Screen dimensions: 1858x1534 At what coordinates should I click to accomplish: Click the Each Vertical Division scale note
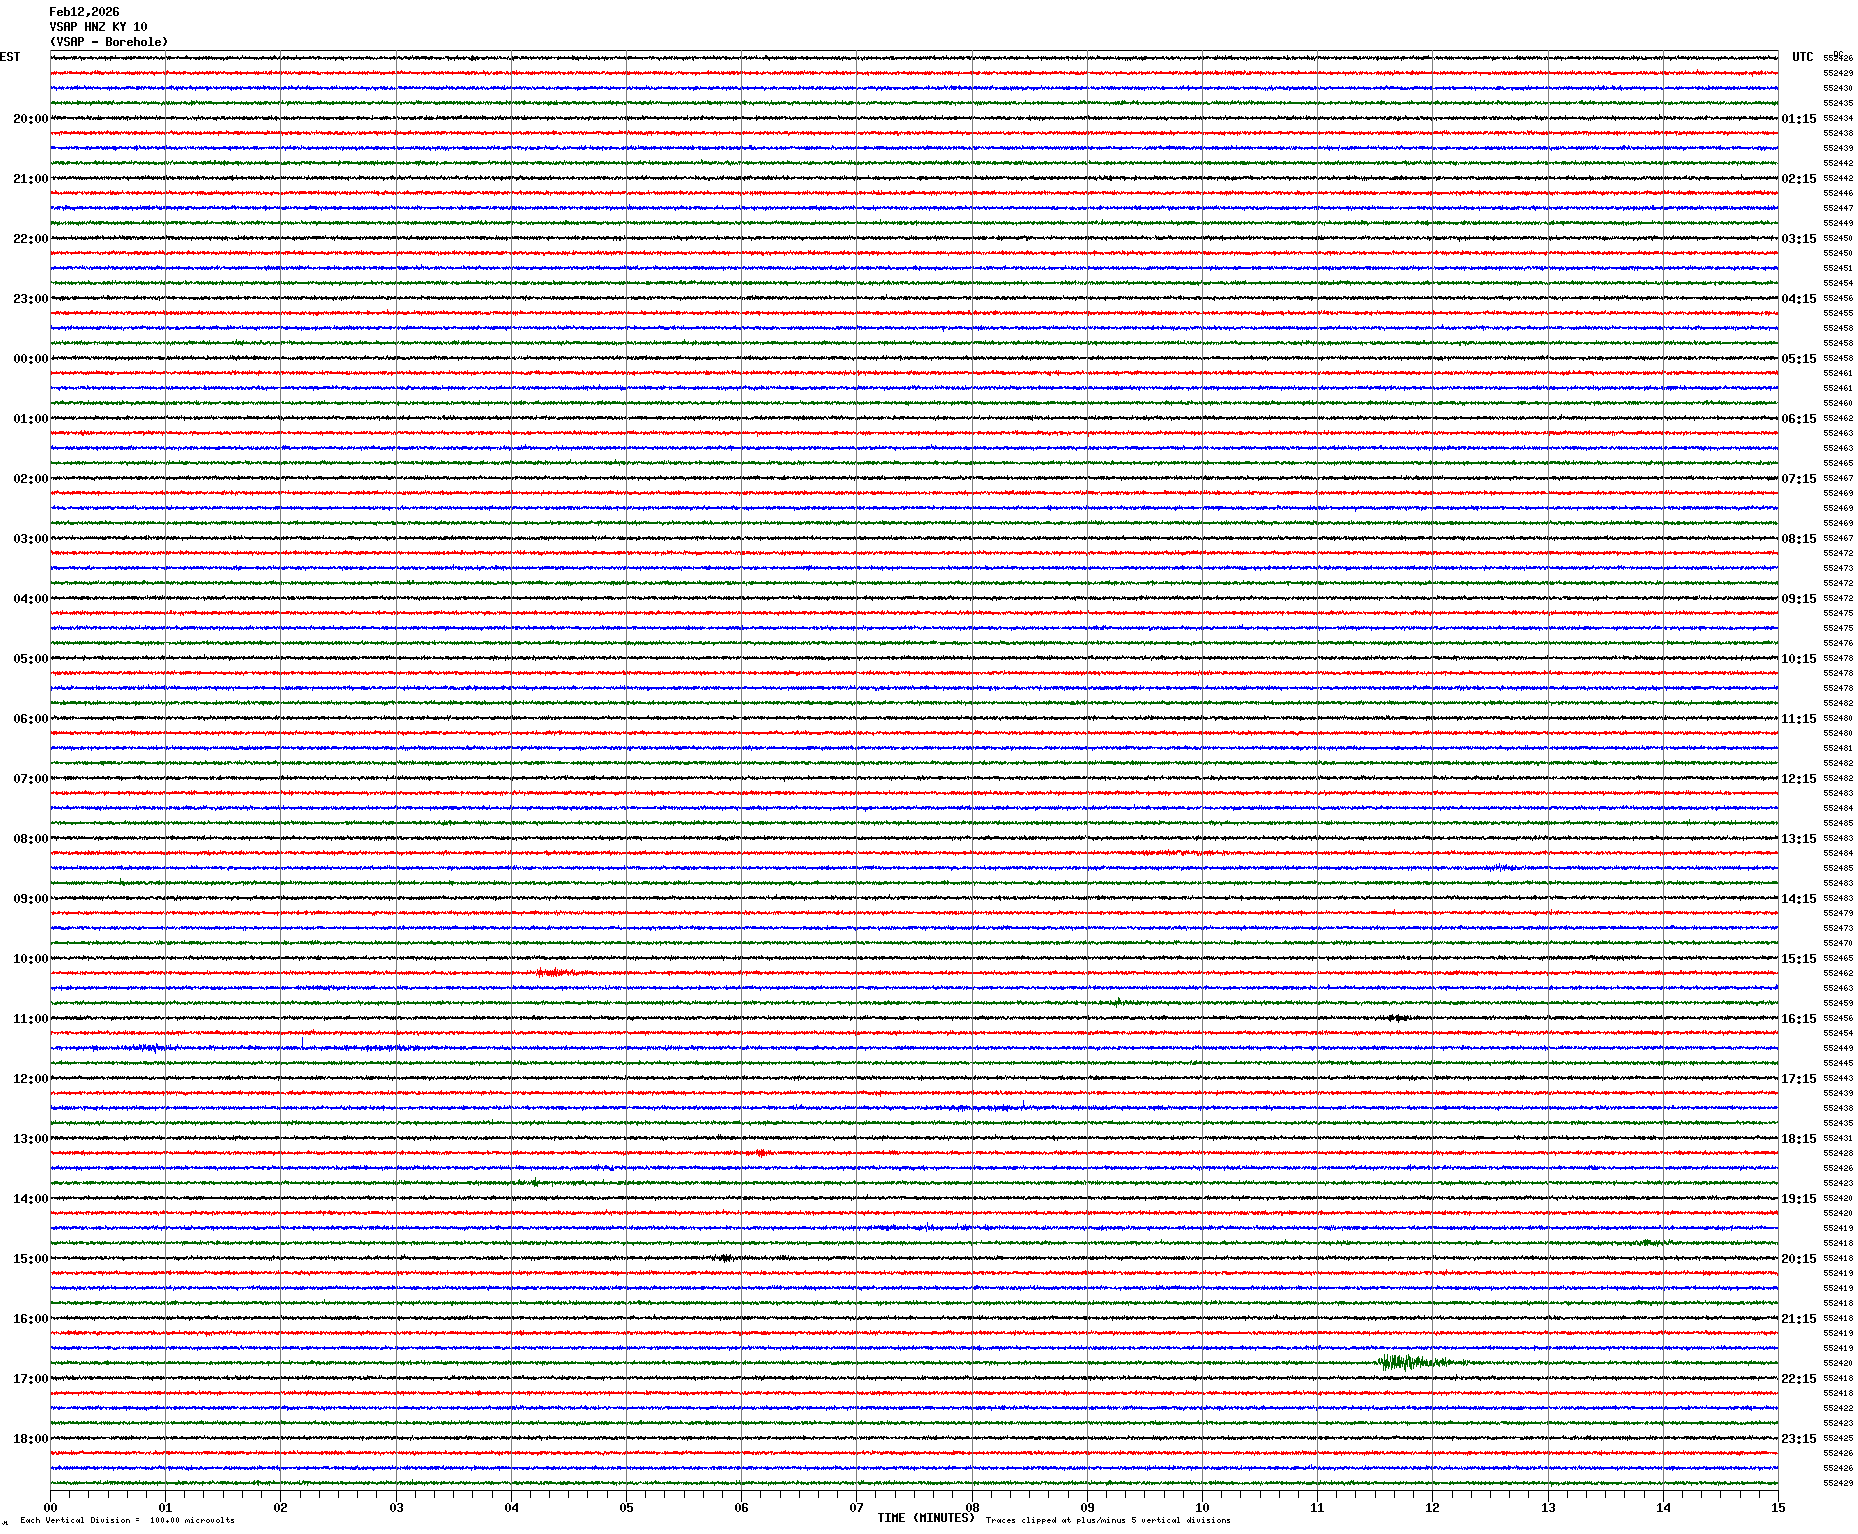coord(127,1521)
